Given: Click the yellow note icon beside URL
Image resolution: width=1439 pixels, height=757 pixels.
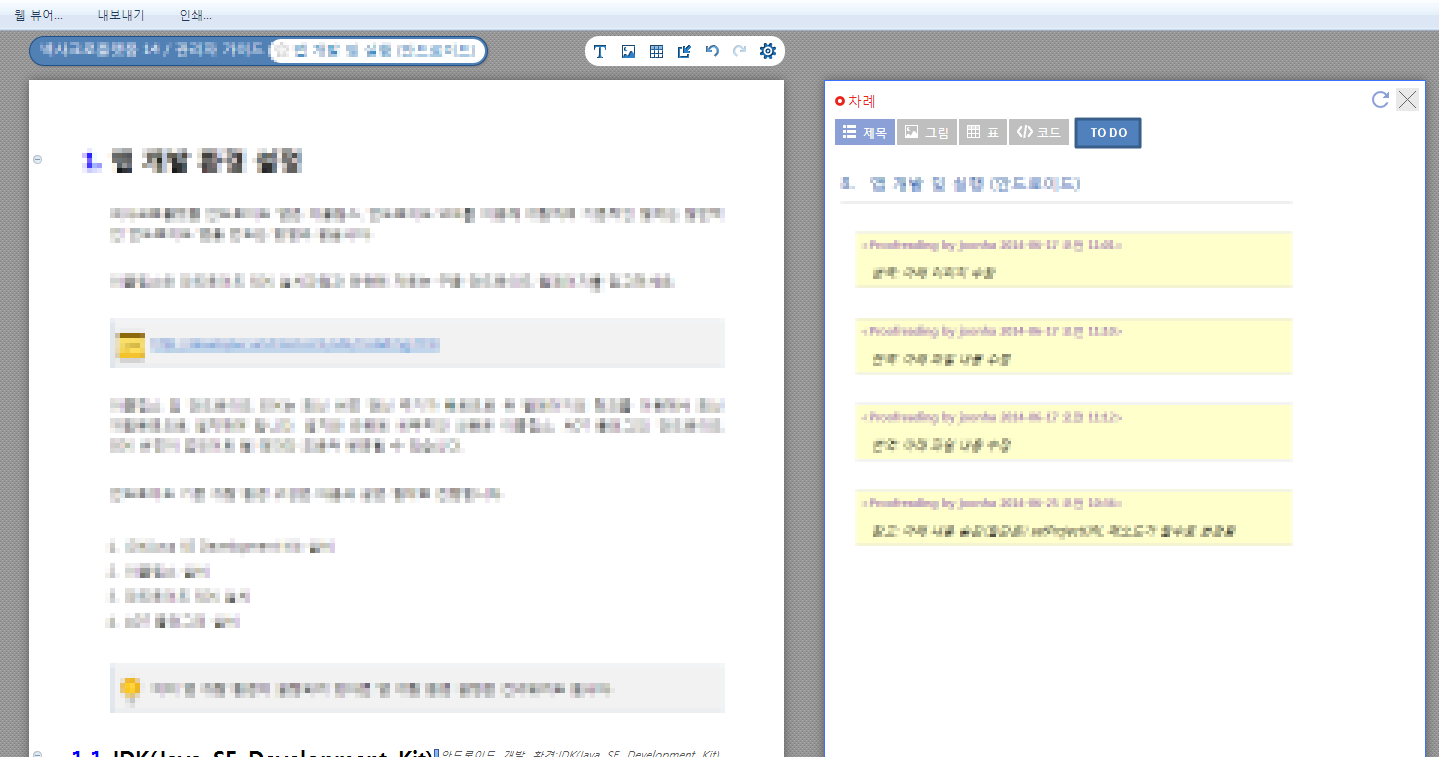Looking at the screenshot, I should [130, 345].
